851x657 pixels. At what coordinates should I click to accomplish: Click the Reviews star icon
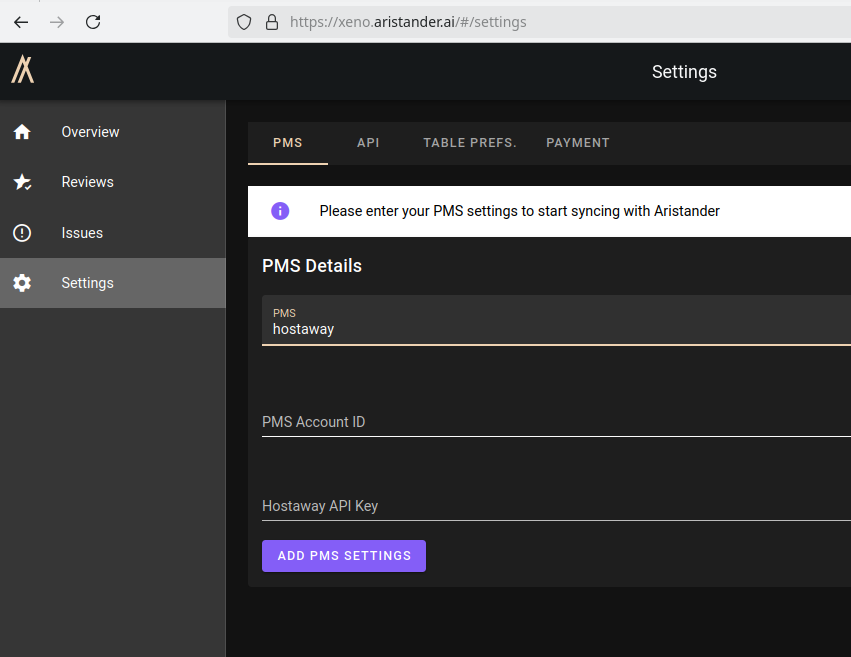(22, 182)
